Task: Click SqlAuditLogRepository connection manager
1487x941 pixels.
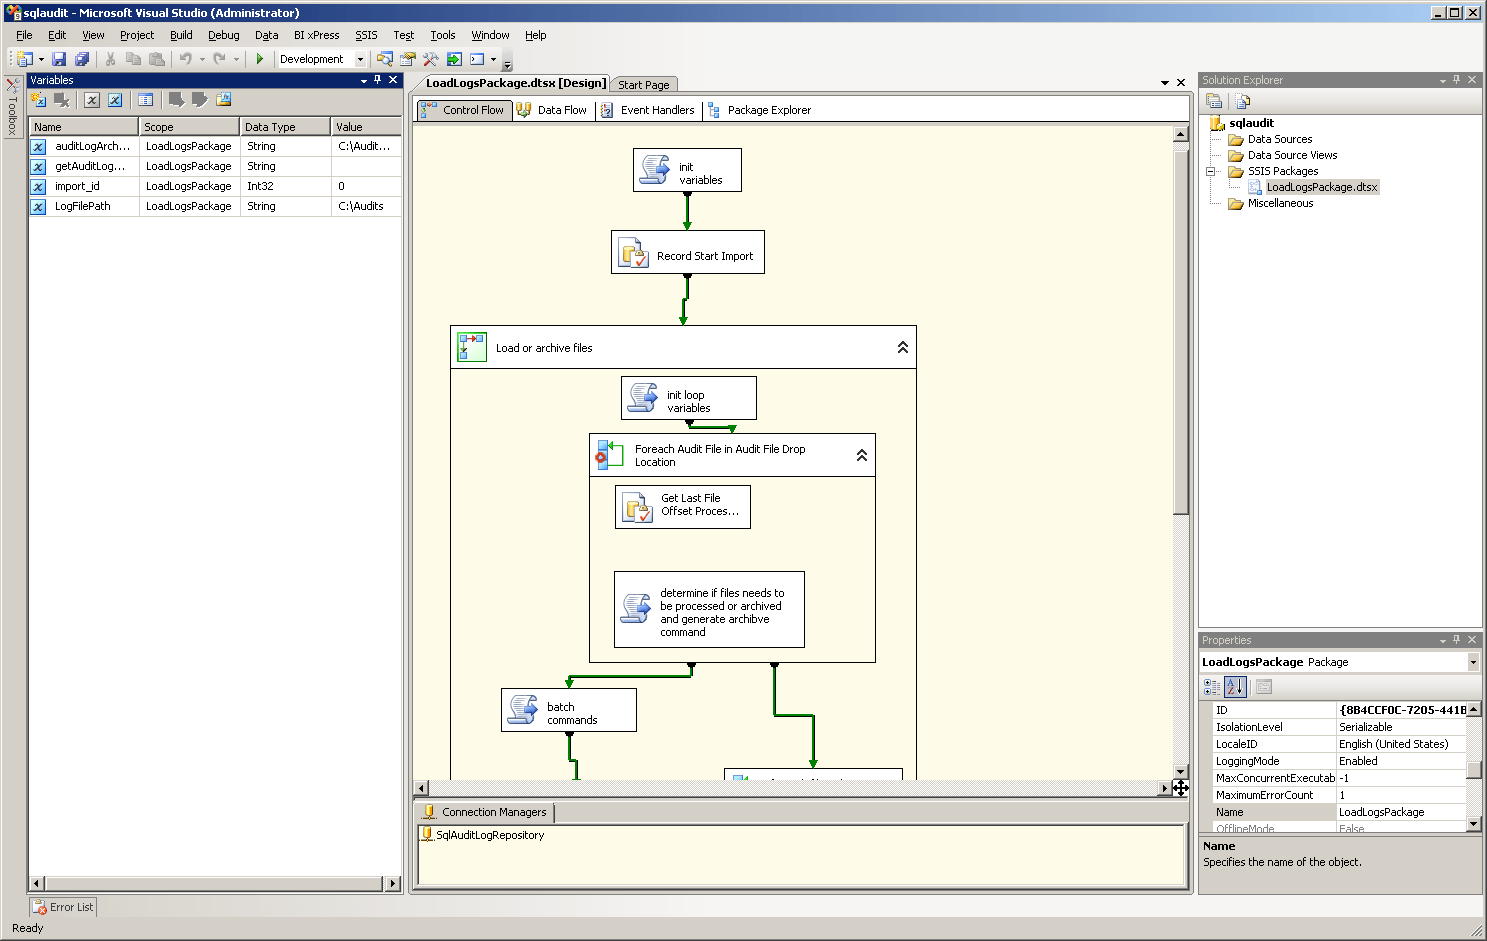Action: click(x=489, y=835)
